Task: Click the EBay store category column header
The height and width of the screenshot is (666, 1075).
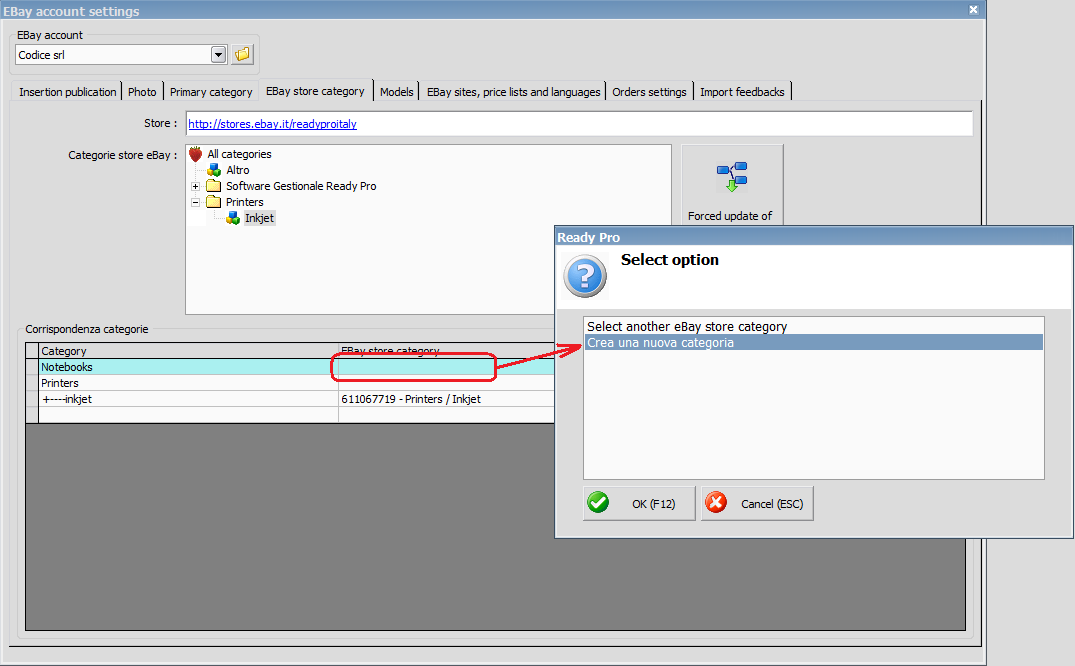Action: coord(446,350)
